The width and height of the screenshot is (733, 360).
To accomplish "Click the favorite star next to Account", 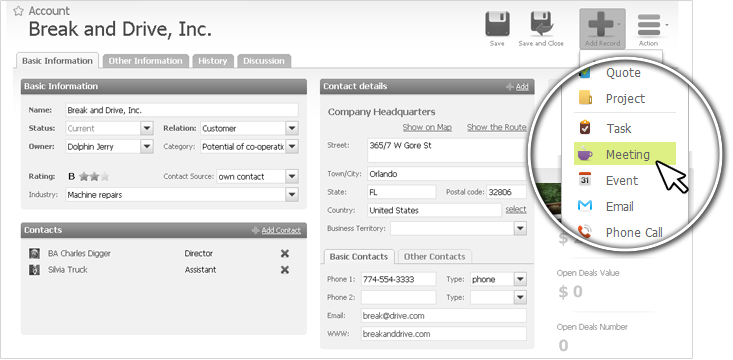I will tap(18, 11).
